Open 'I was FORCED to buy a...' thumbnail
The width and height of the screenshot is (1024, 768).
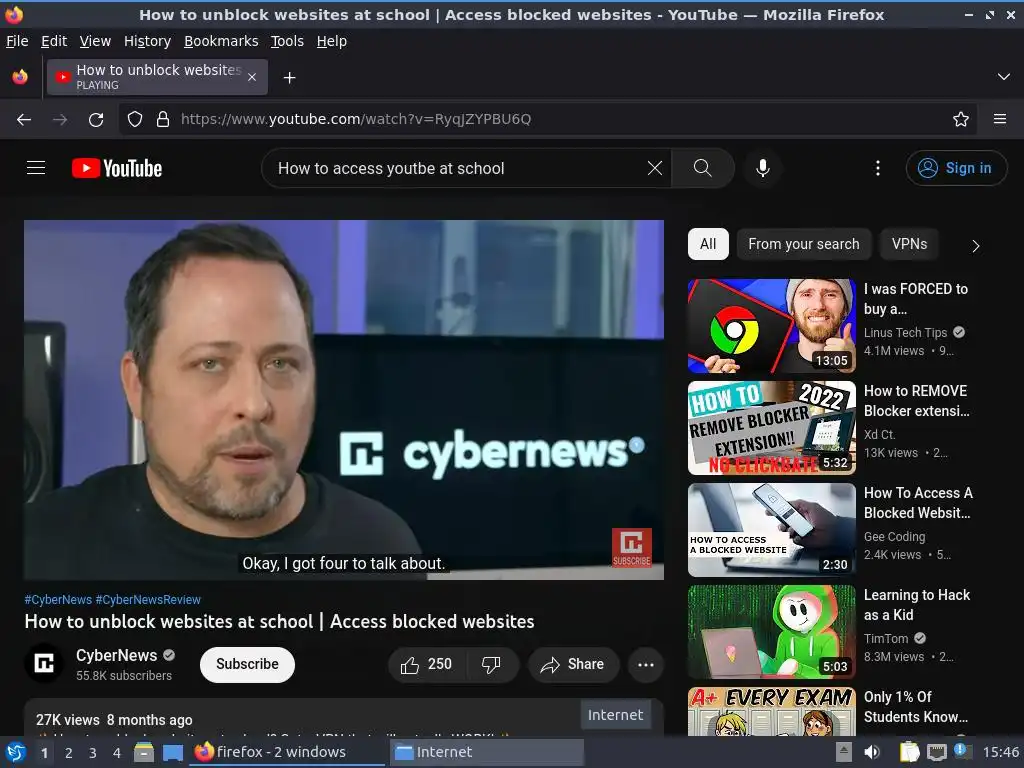pyautogui.click(x=771, y=326)
